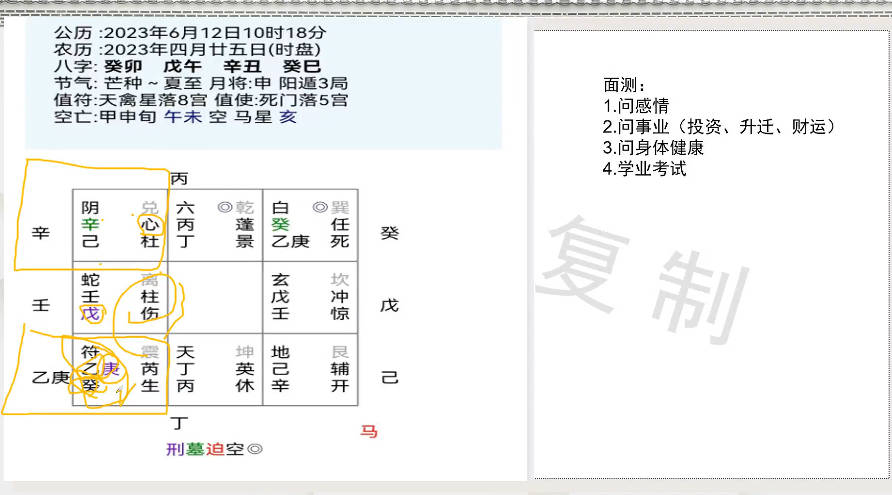Click the blue 亥 horse star text

[x=287, y=117]
